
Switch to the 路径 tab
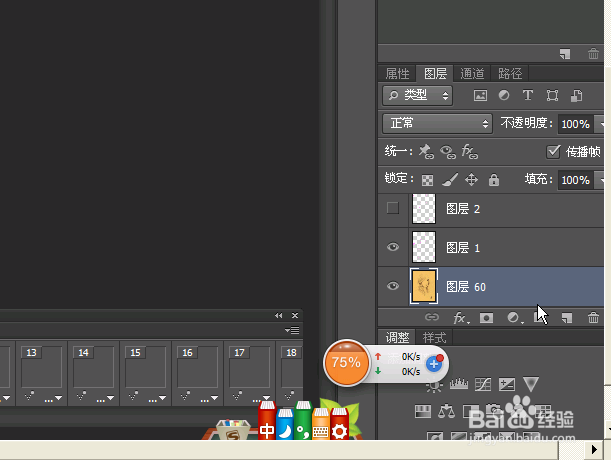pyautogui.click(x=509, y=74)
